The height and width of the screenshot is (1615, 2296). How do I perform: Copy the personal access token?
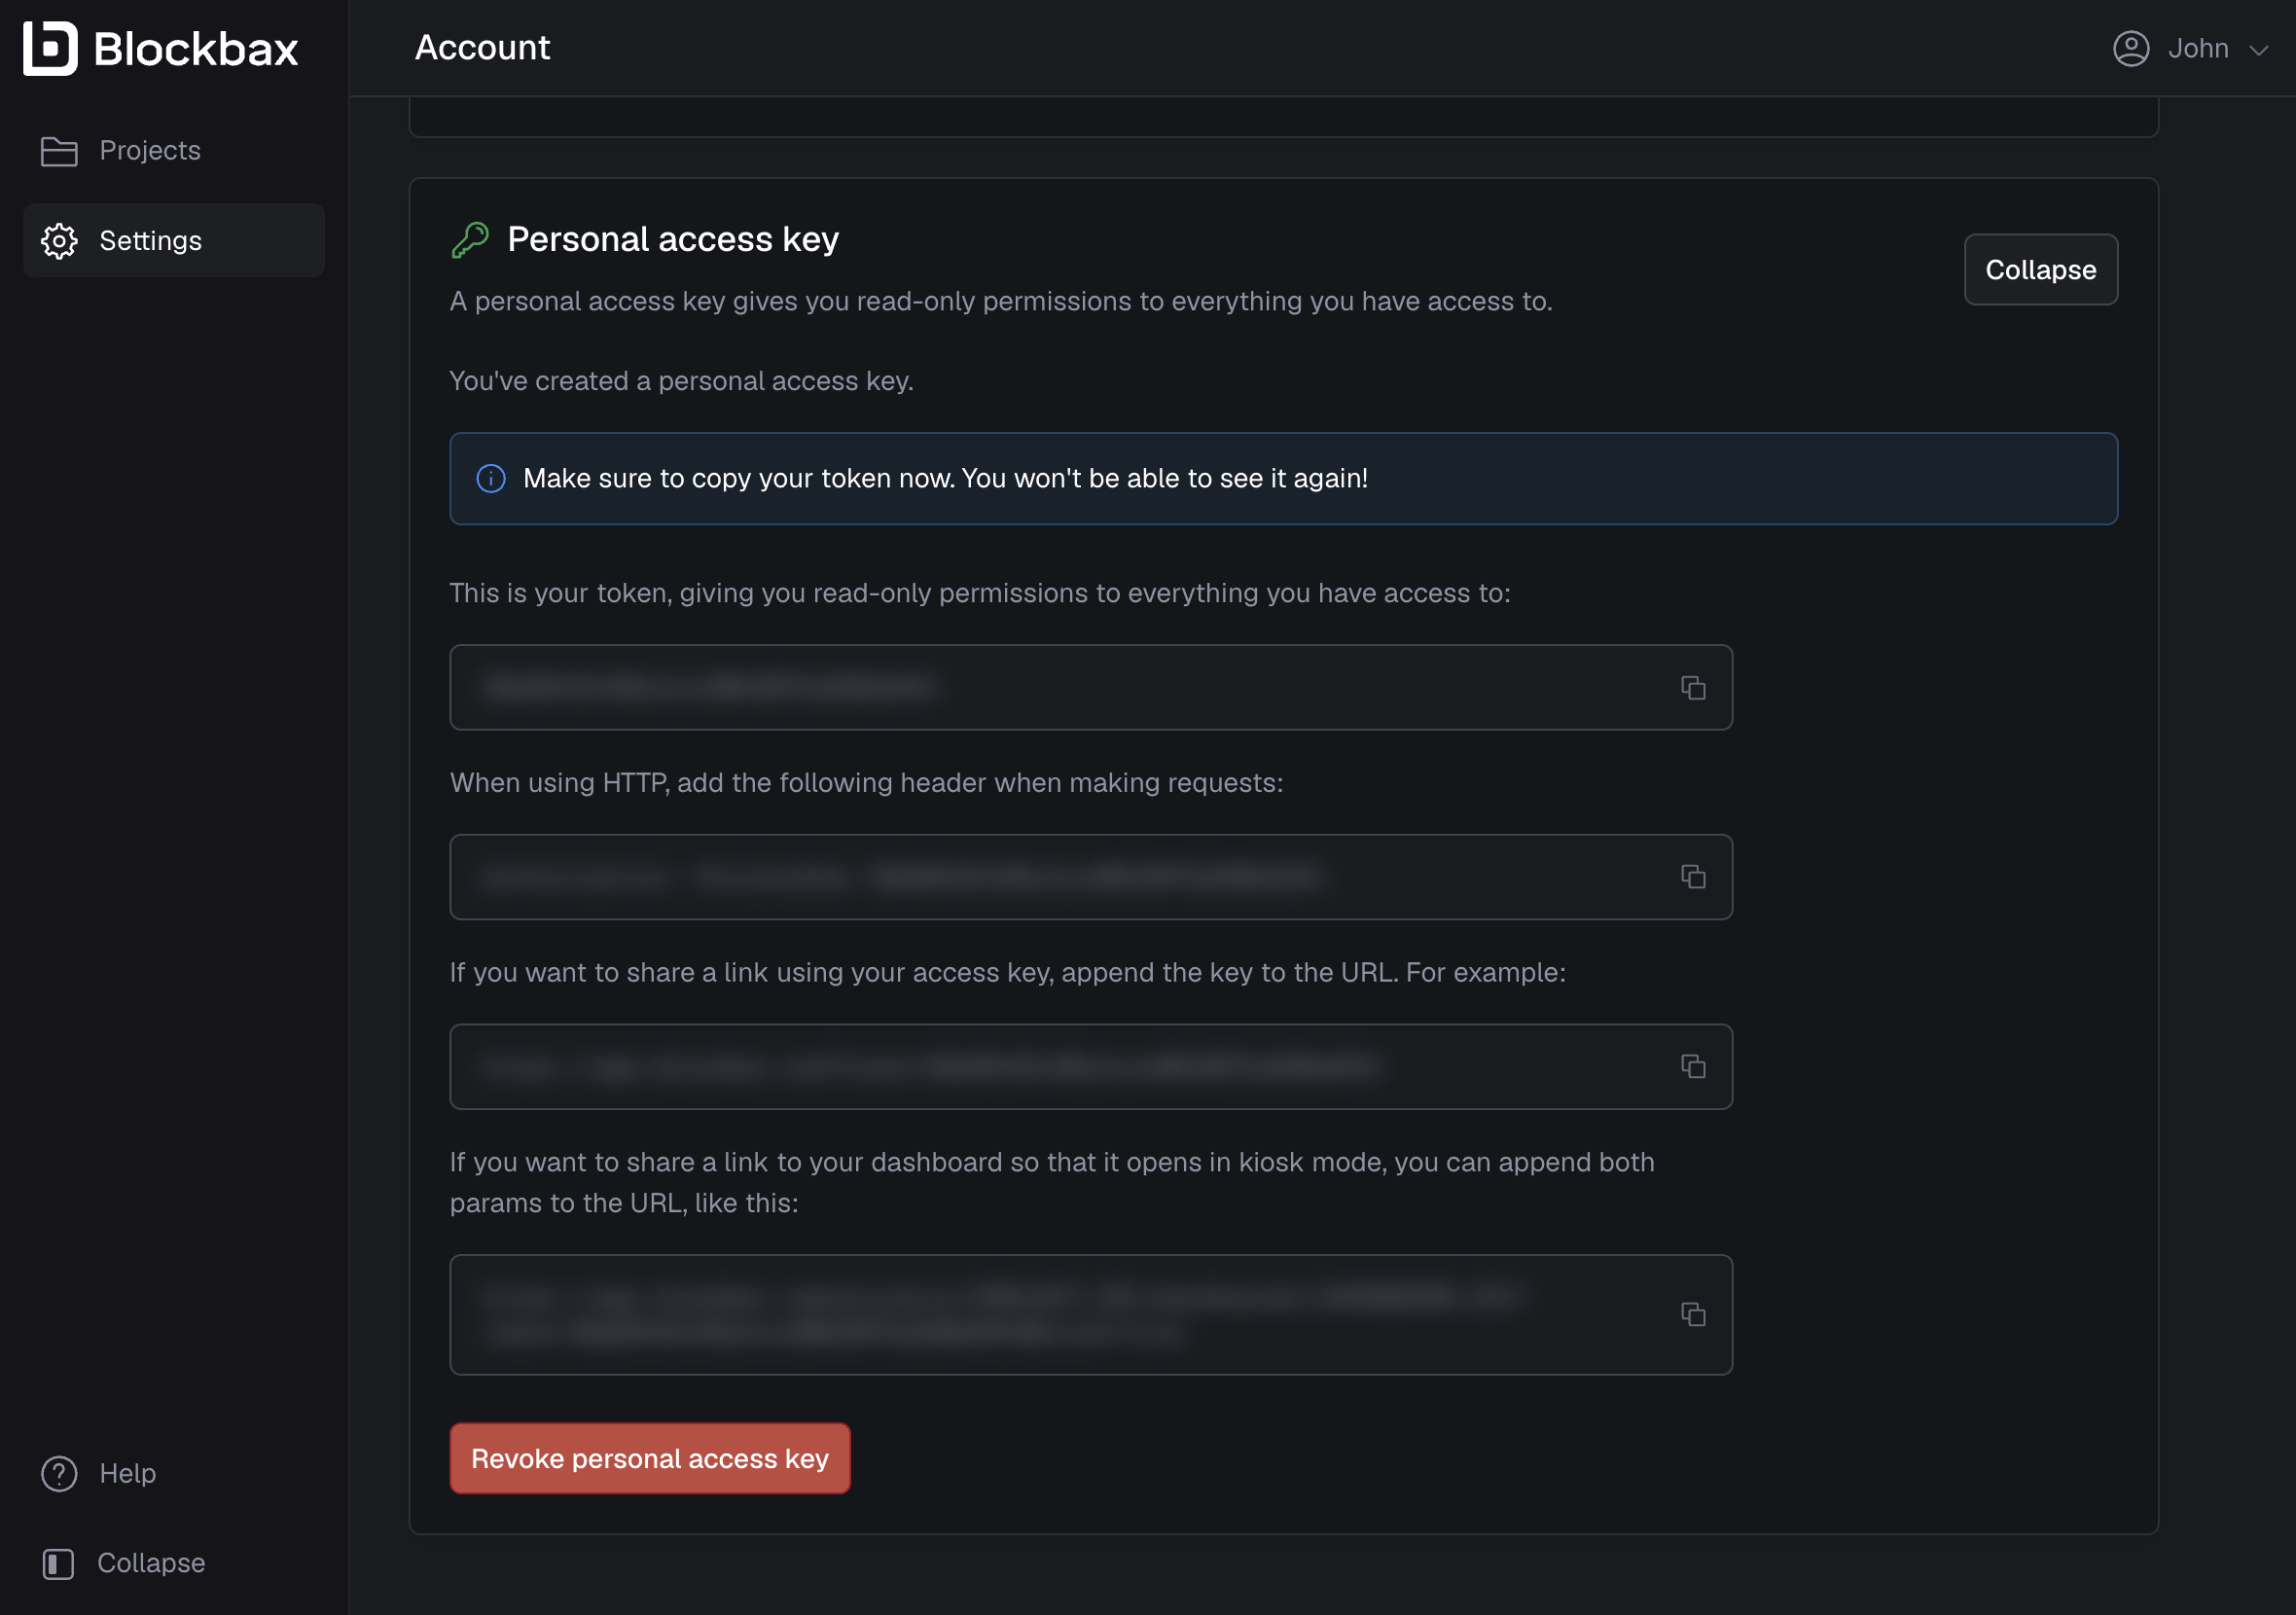pos(1692,687)
